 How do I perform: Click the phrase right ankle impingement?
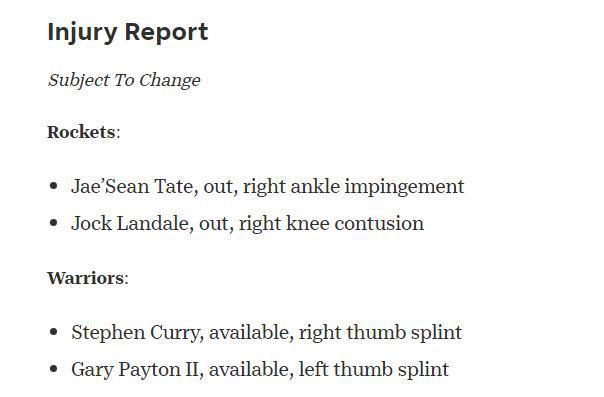click(x=354, y=187)
